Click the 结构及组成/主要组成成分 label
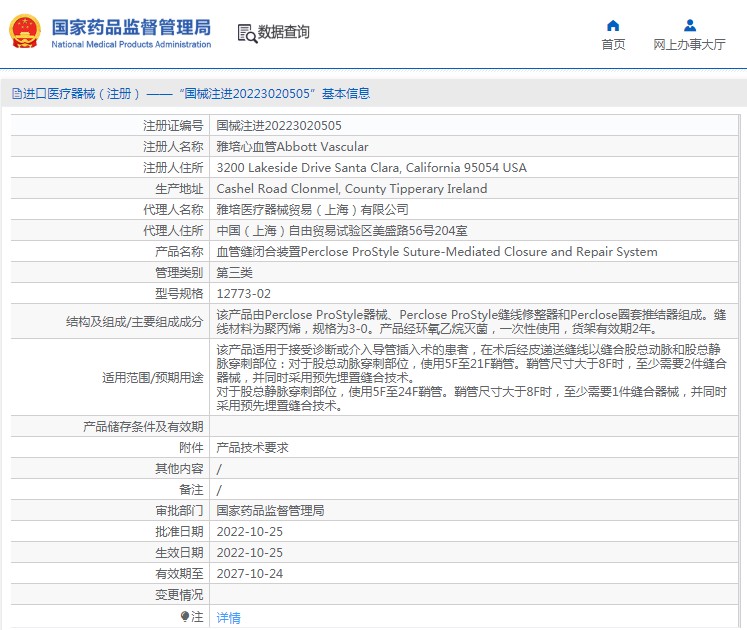The image size is (747, 630). tap(135, 322)
